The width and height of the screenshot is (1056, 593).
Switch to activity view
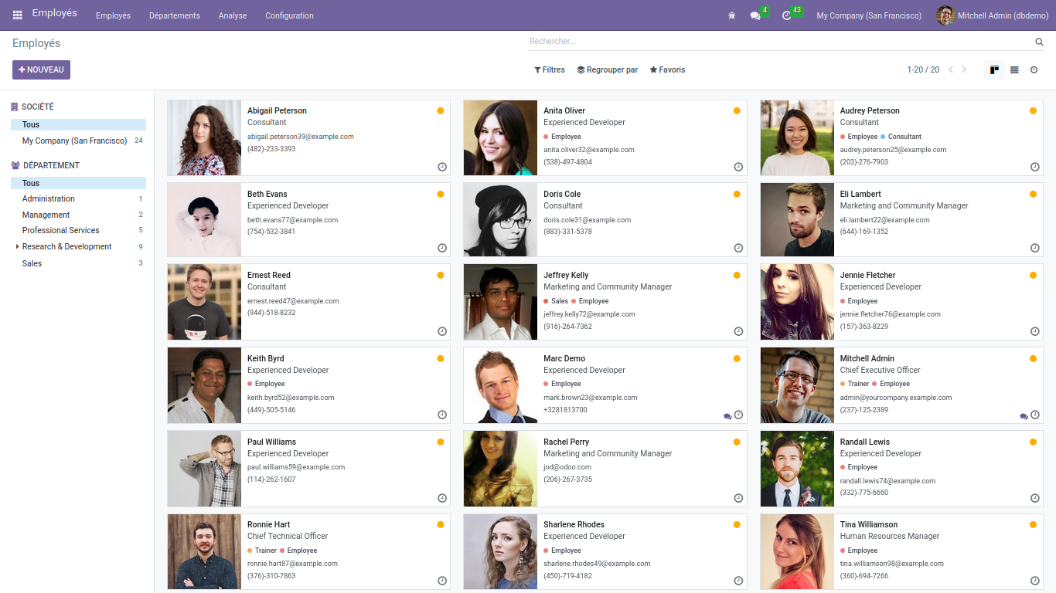[1034, 70]
